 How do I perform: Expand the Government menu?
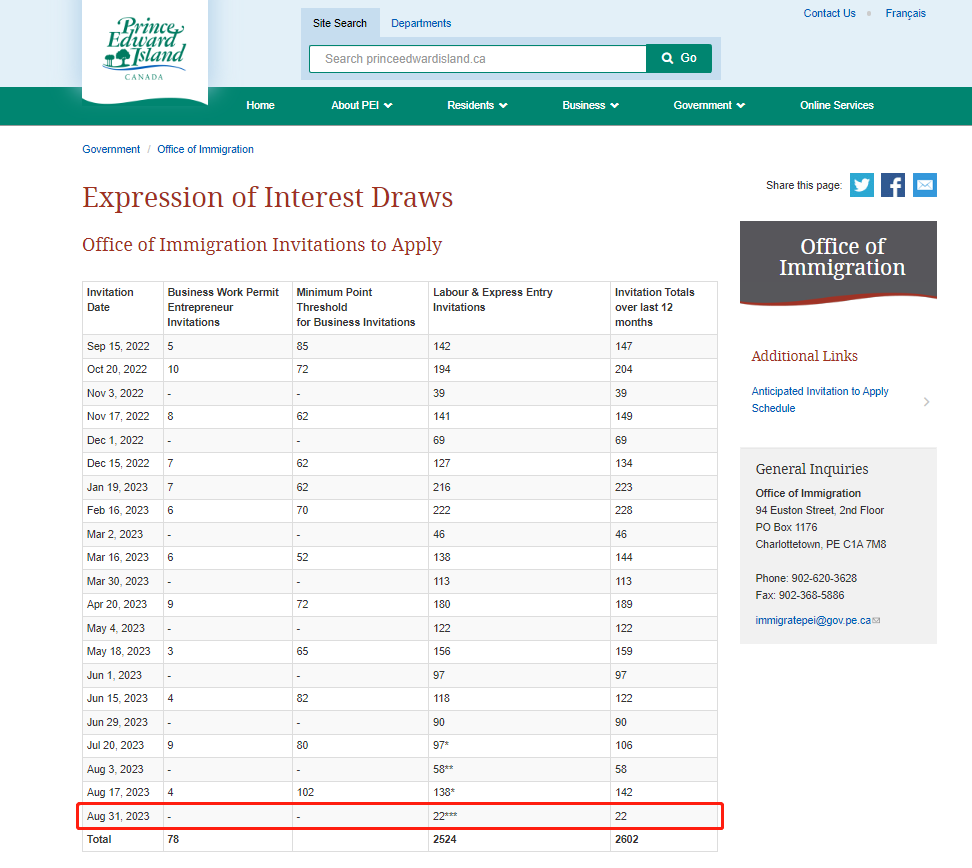pyautogui.click(x=709, y=105)
